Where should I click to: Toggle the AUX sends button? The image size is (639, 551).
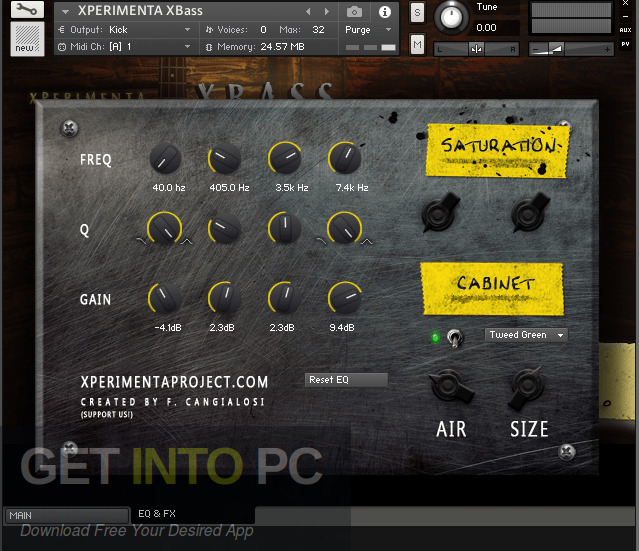point(625,30)
